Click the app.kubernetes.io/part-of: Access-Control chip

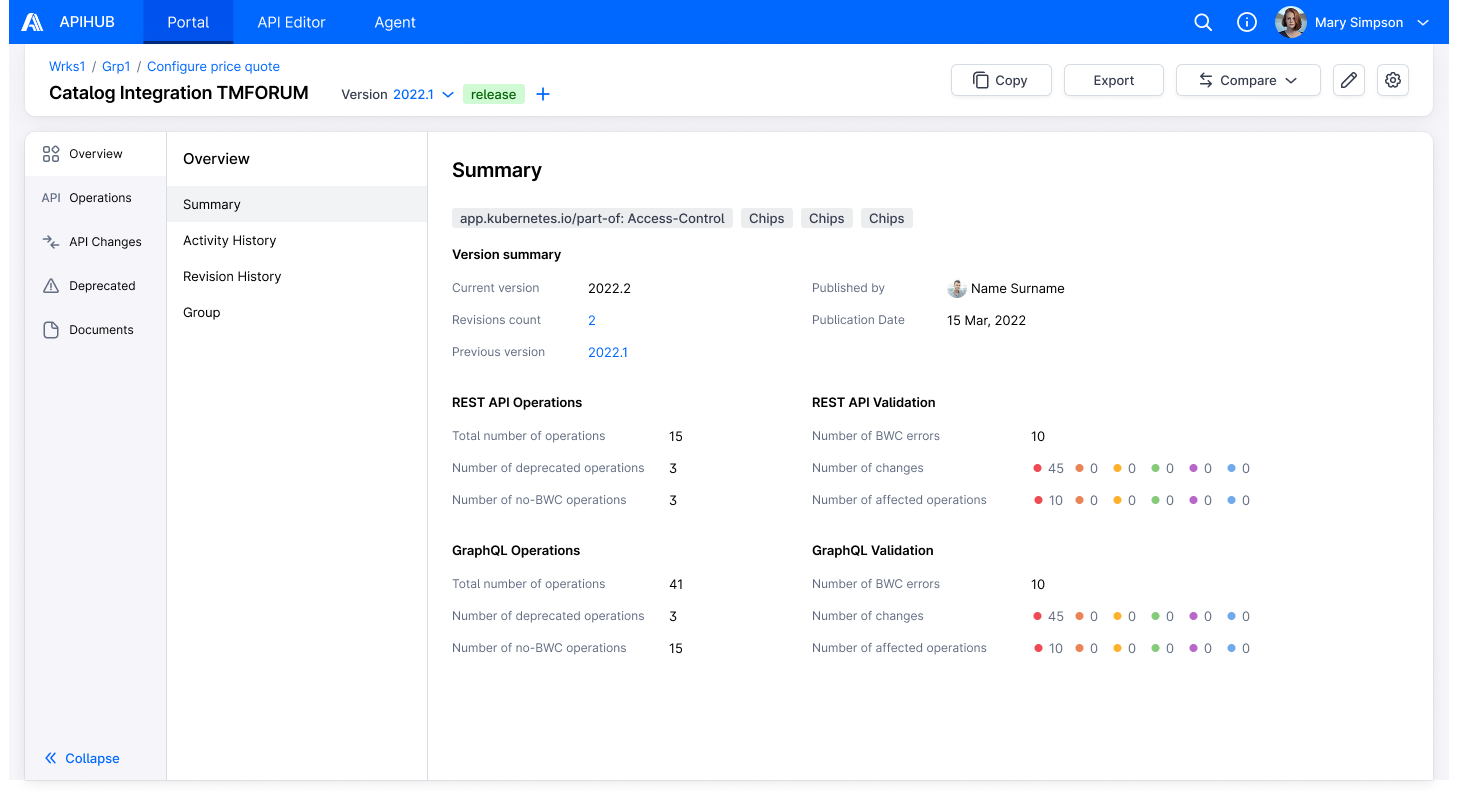(592, 219)
